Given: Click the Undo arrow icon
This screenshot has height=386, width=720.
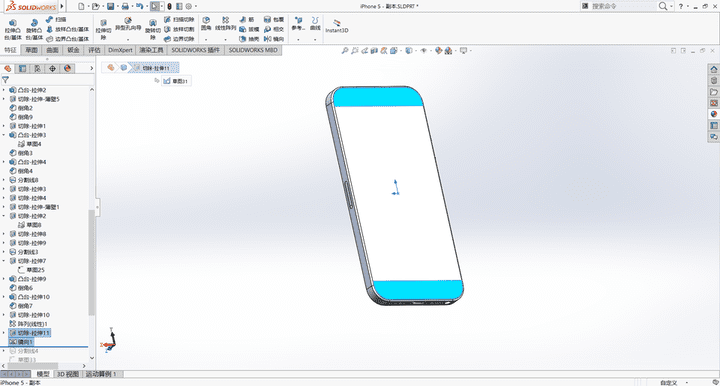Looking at the screenshot, I should pyautogui.click(x=140, y=6).
